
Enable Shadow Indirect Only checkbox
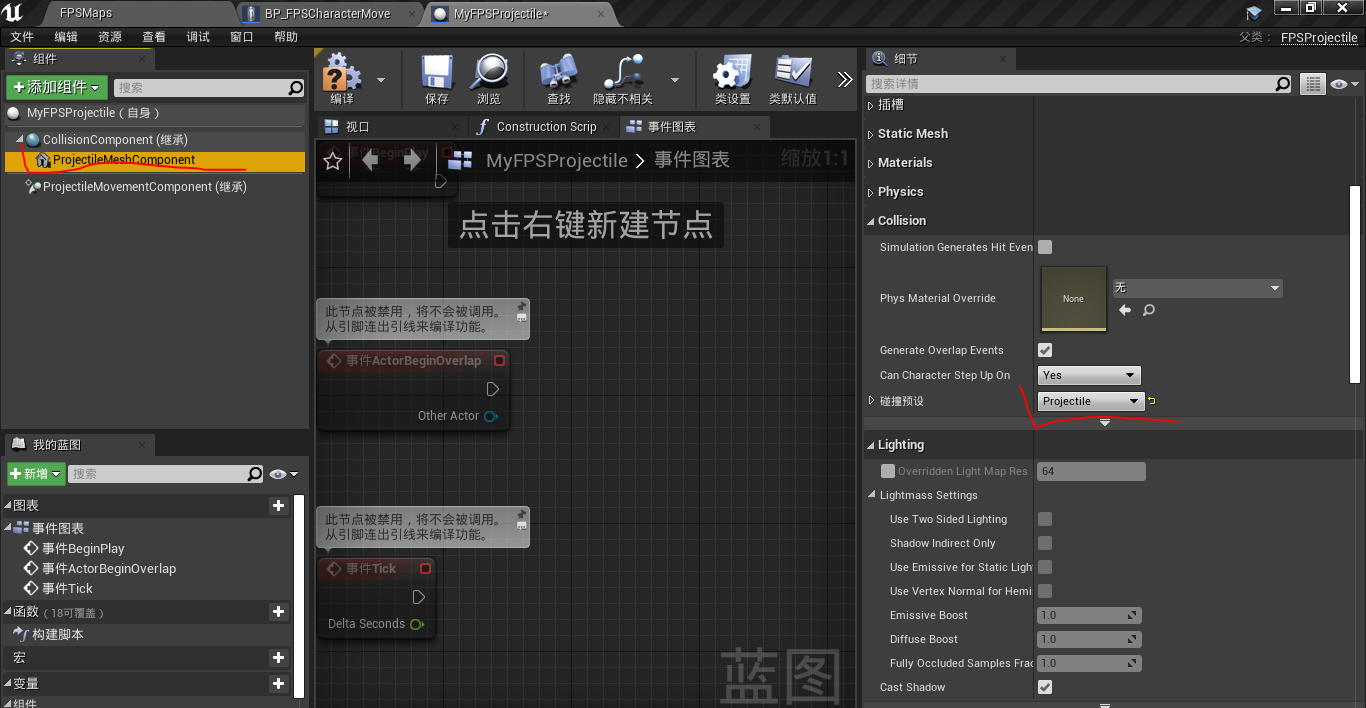[x=1045, y=543]
